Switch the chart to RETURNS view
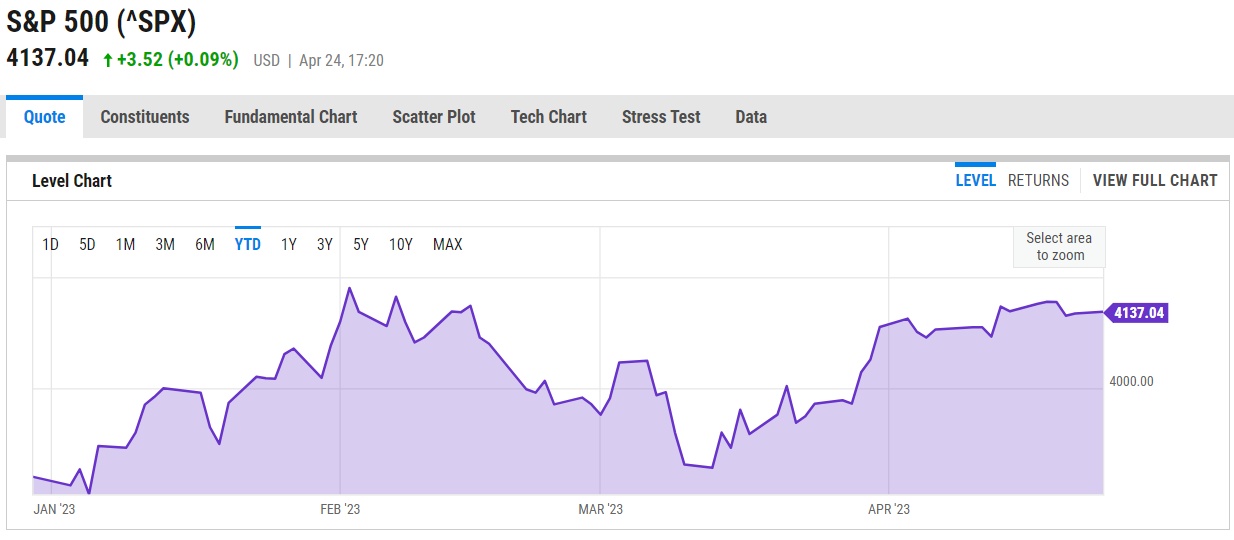Viewport: 1234px width, 540px height. click(x=1038, y=181)
